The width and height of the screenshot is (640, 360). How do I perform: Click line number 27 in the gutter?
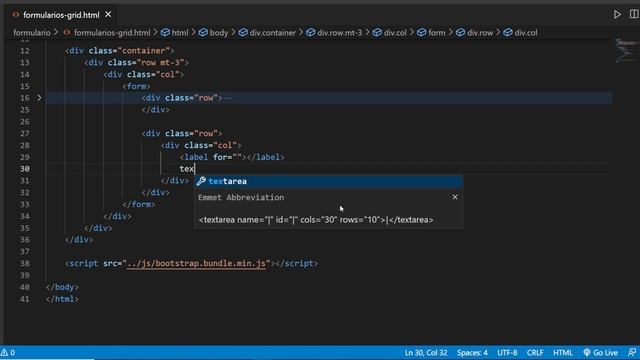click(x=24, y=133)
